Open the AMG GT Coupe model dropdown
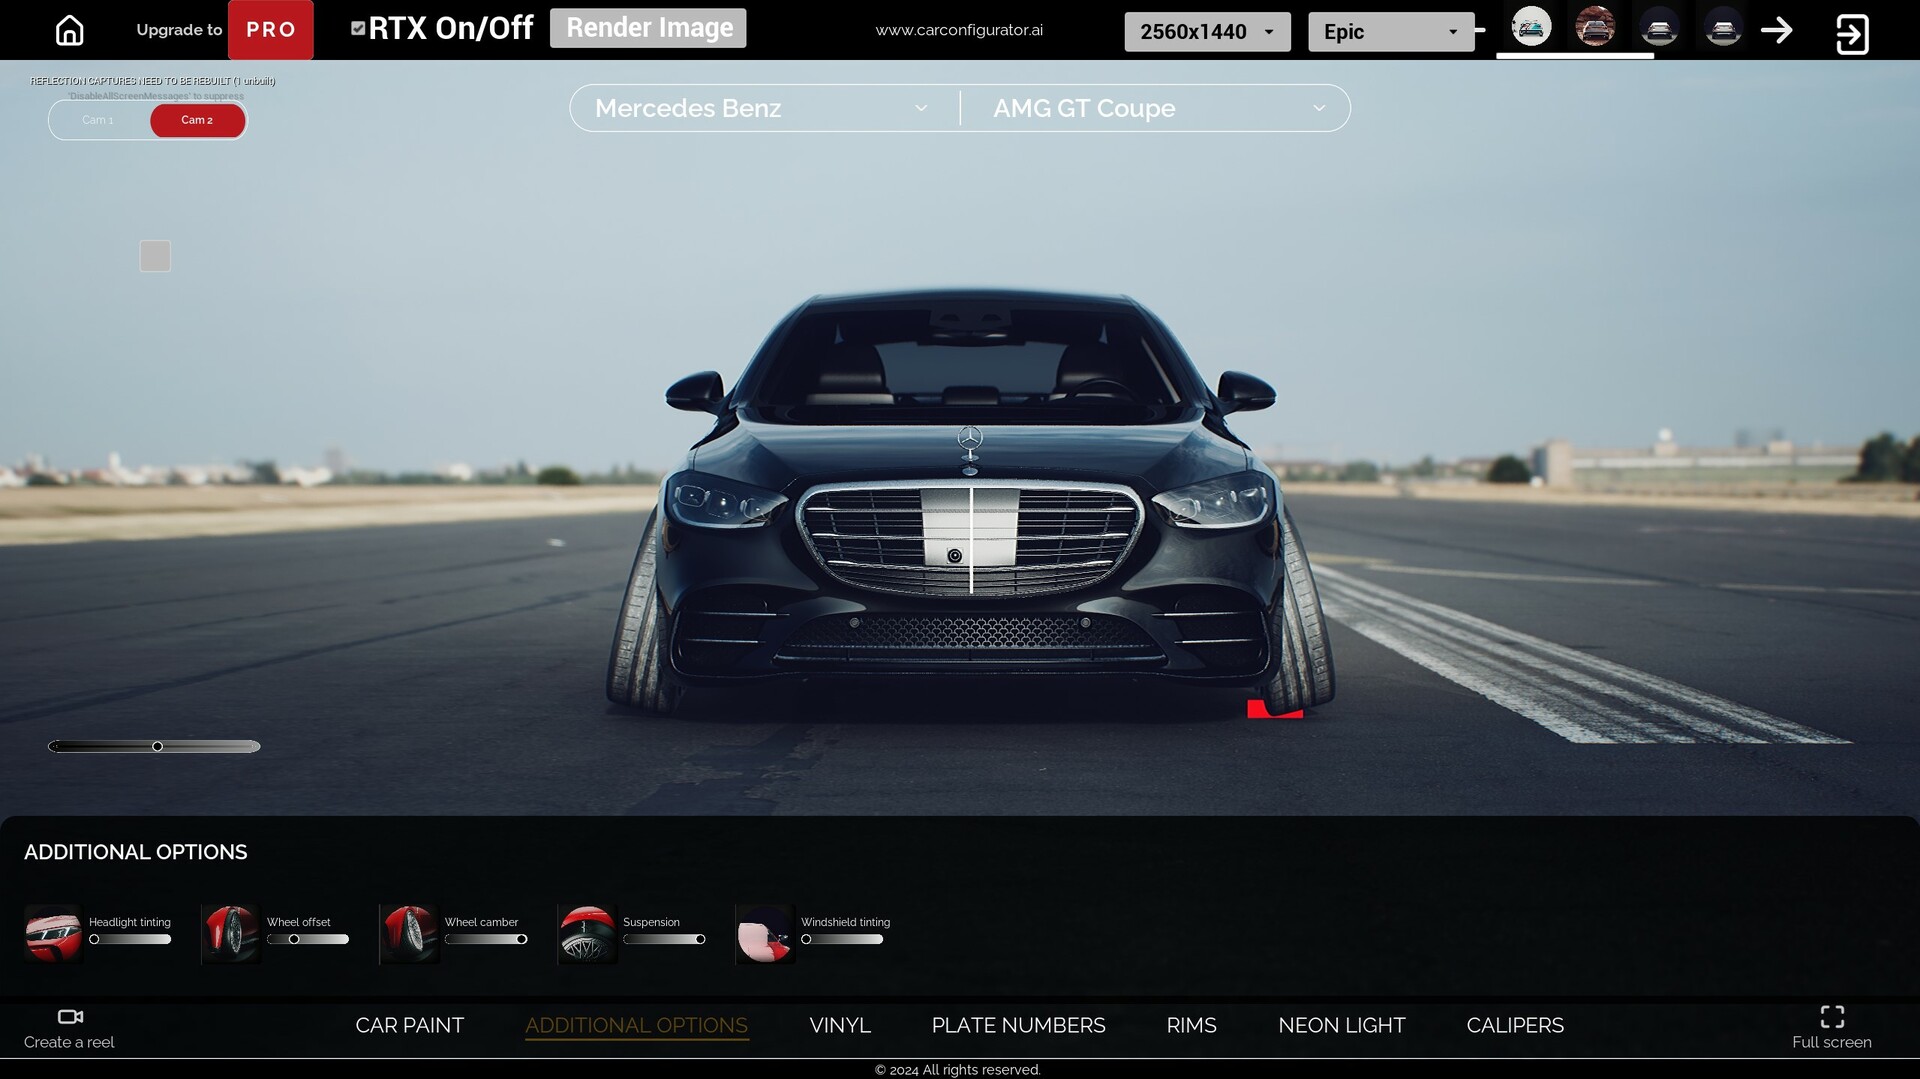This screenshot has width=1920, height=1079. pyautogui.click(x=1156, y=108)
